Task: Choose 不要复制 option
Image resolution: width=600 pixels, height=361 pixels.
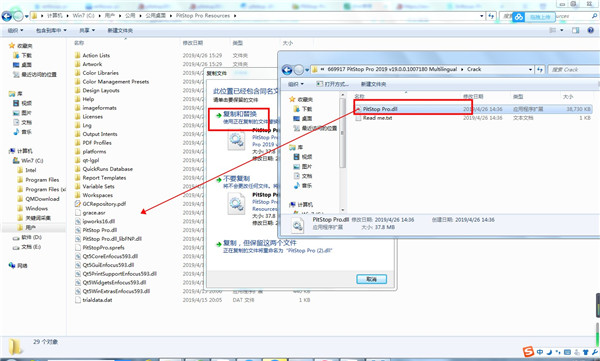Action: [x=236, y=179]
